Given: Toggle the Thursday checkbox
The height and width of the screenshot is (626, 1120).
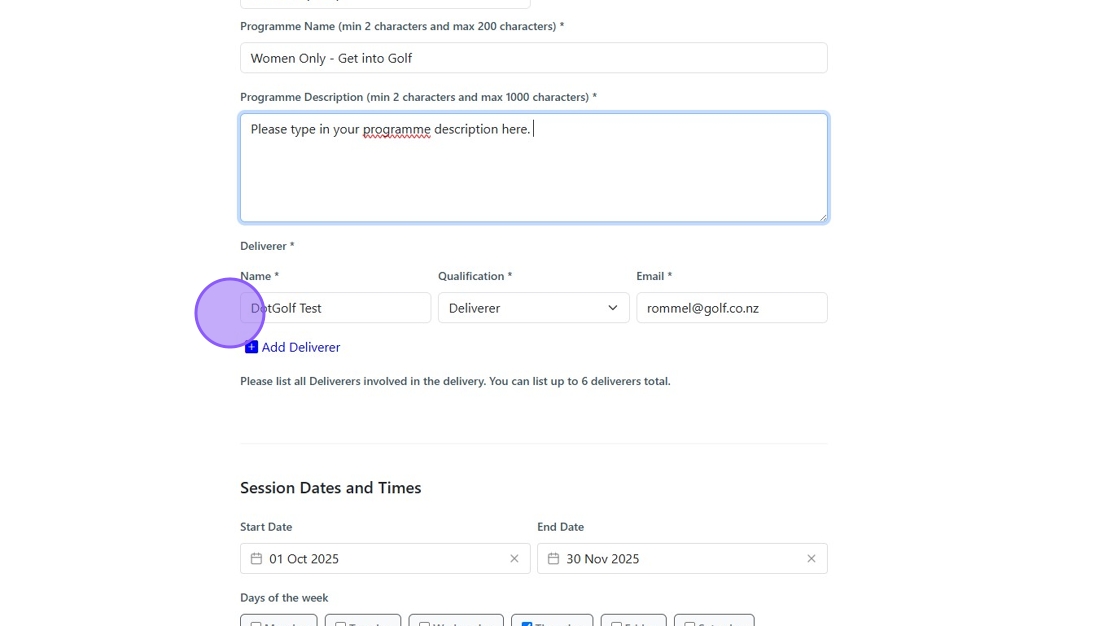Looking at the screenshot, I should click(526, 623).
